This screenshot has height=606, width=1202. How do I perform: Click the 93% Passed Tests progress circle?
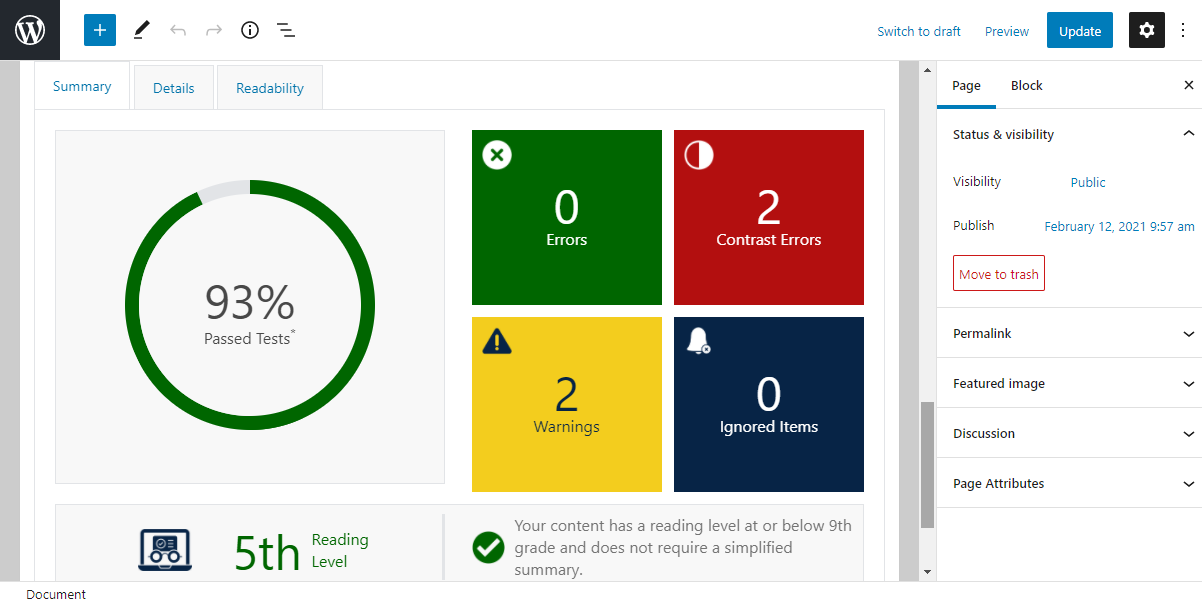tap(250, 305)
